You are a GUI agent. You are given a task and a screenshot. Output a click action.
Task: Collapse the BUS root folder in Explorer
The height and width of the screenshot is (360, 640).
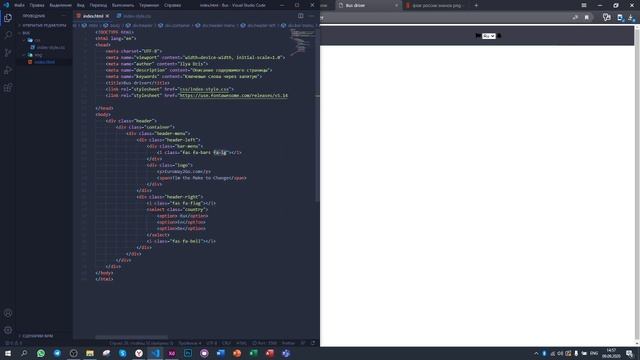(x=26, y=33)
